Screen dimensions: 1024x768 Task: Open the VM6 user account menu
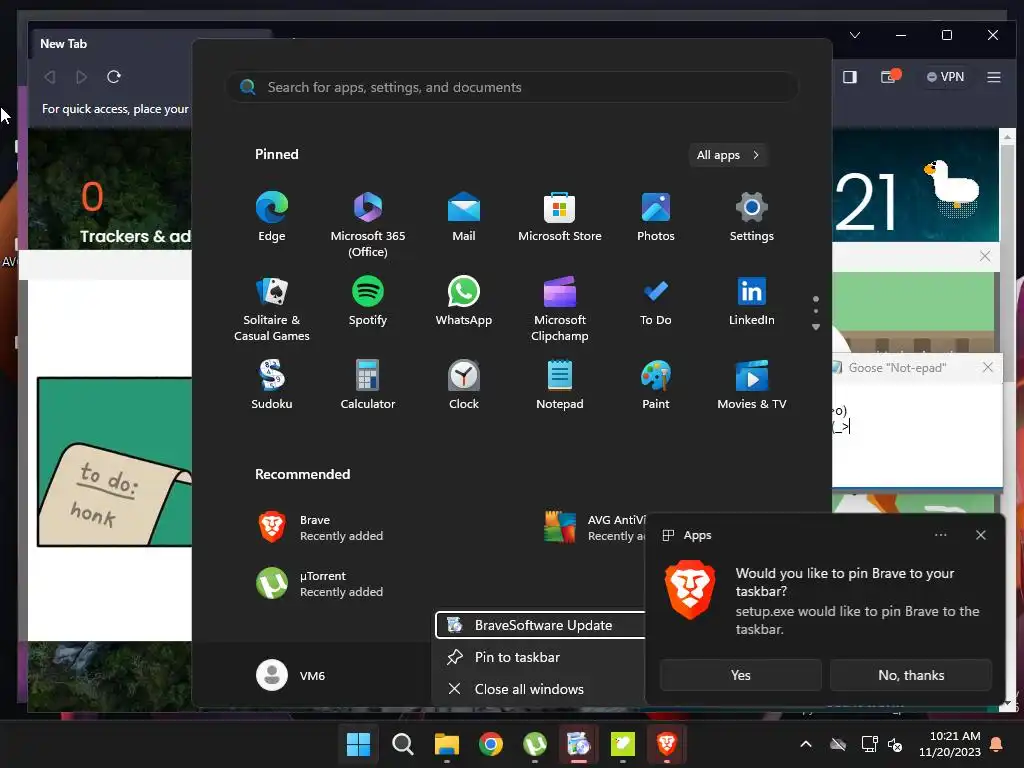(291, 675)
